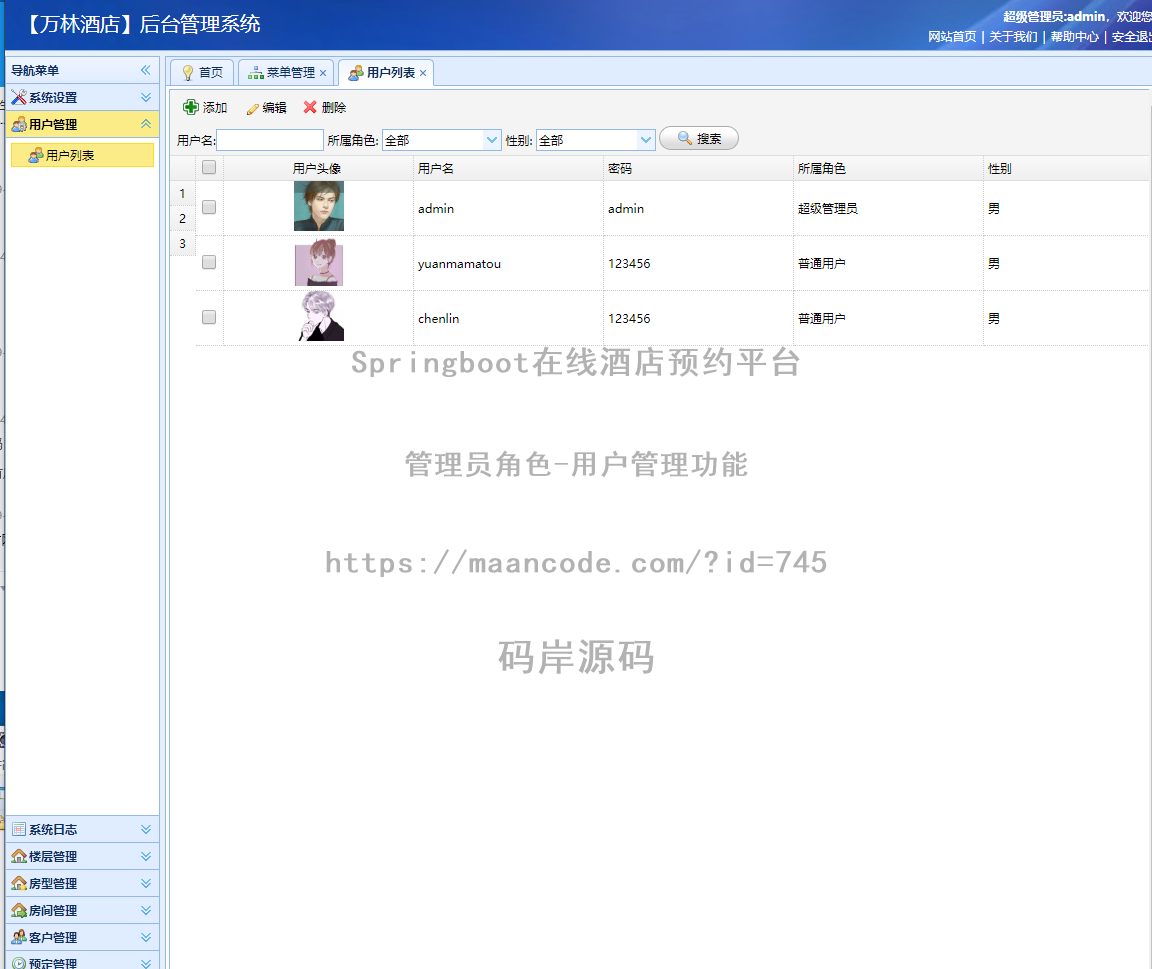
Task: Expand the 系统设置 sidebar section
Action: coord(145,97)
